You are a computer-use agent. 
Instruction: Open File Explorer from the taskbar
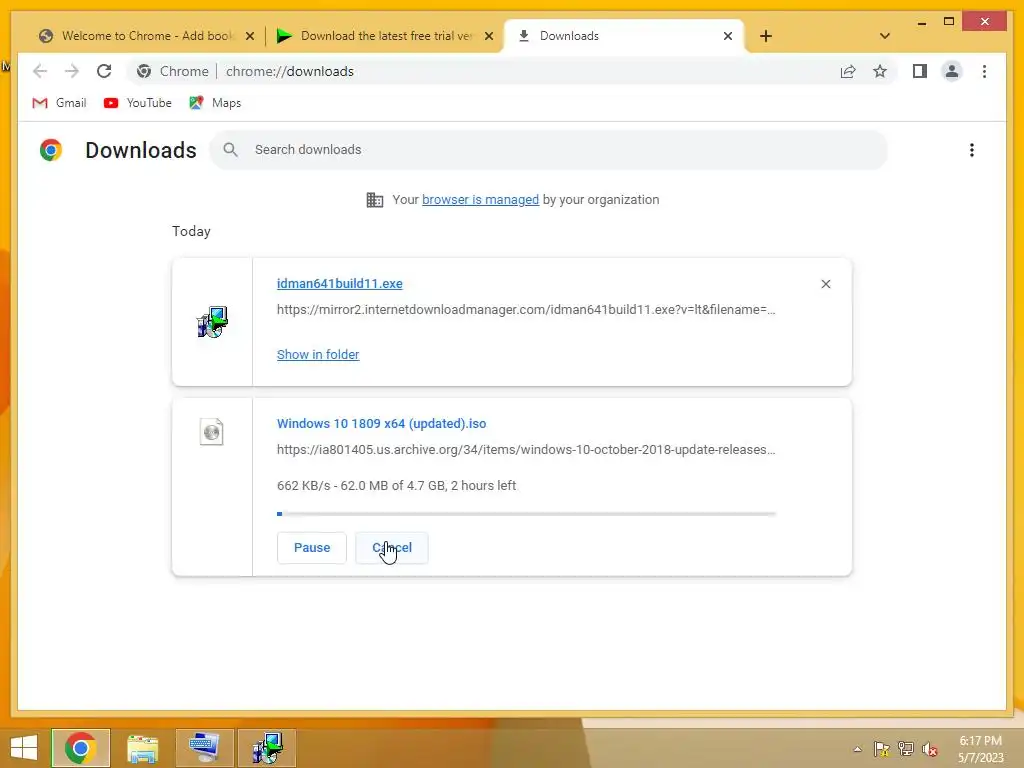point(142,748)
